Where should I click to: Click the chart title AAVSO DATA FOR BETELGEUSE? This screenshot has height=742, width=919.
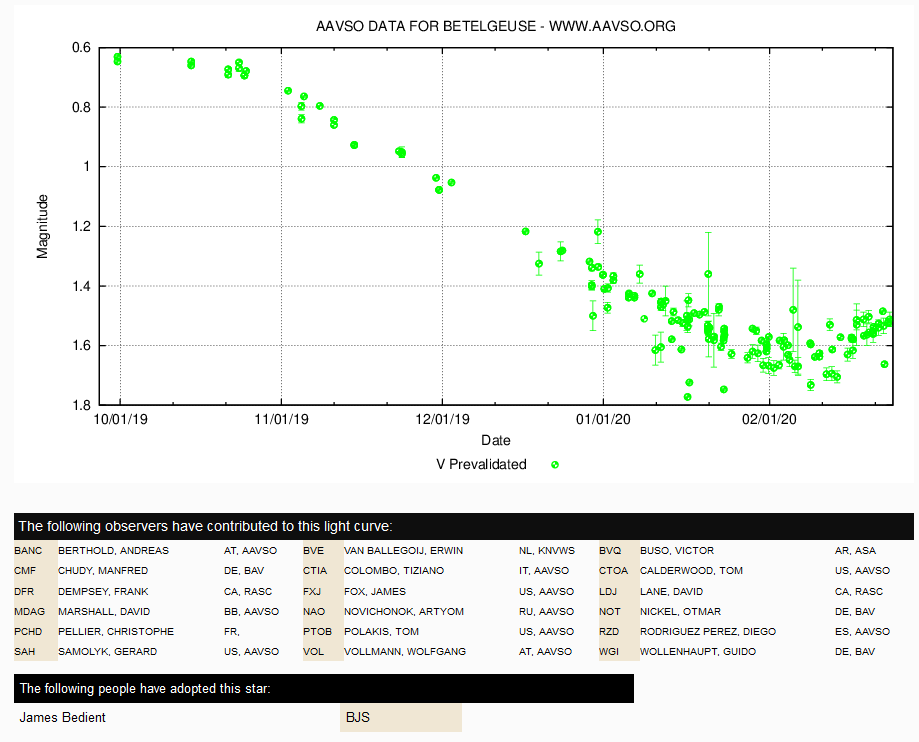click(x=426, y=26)
